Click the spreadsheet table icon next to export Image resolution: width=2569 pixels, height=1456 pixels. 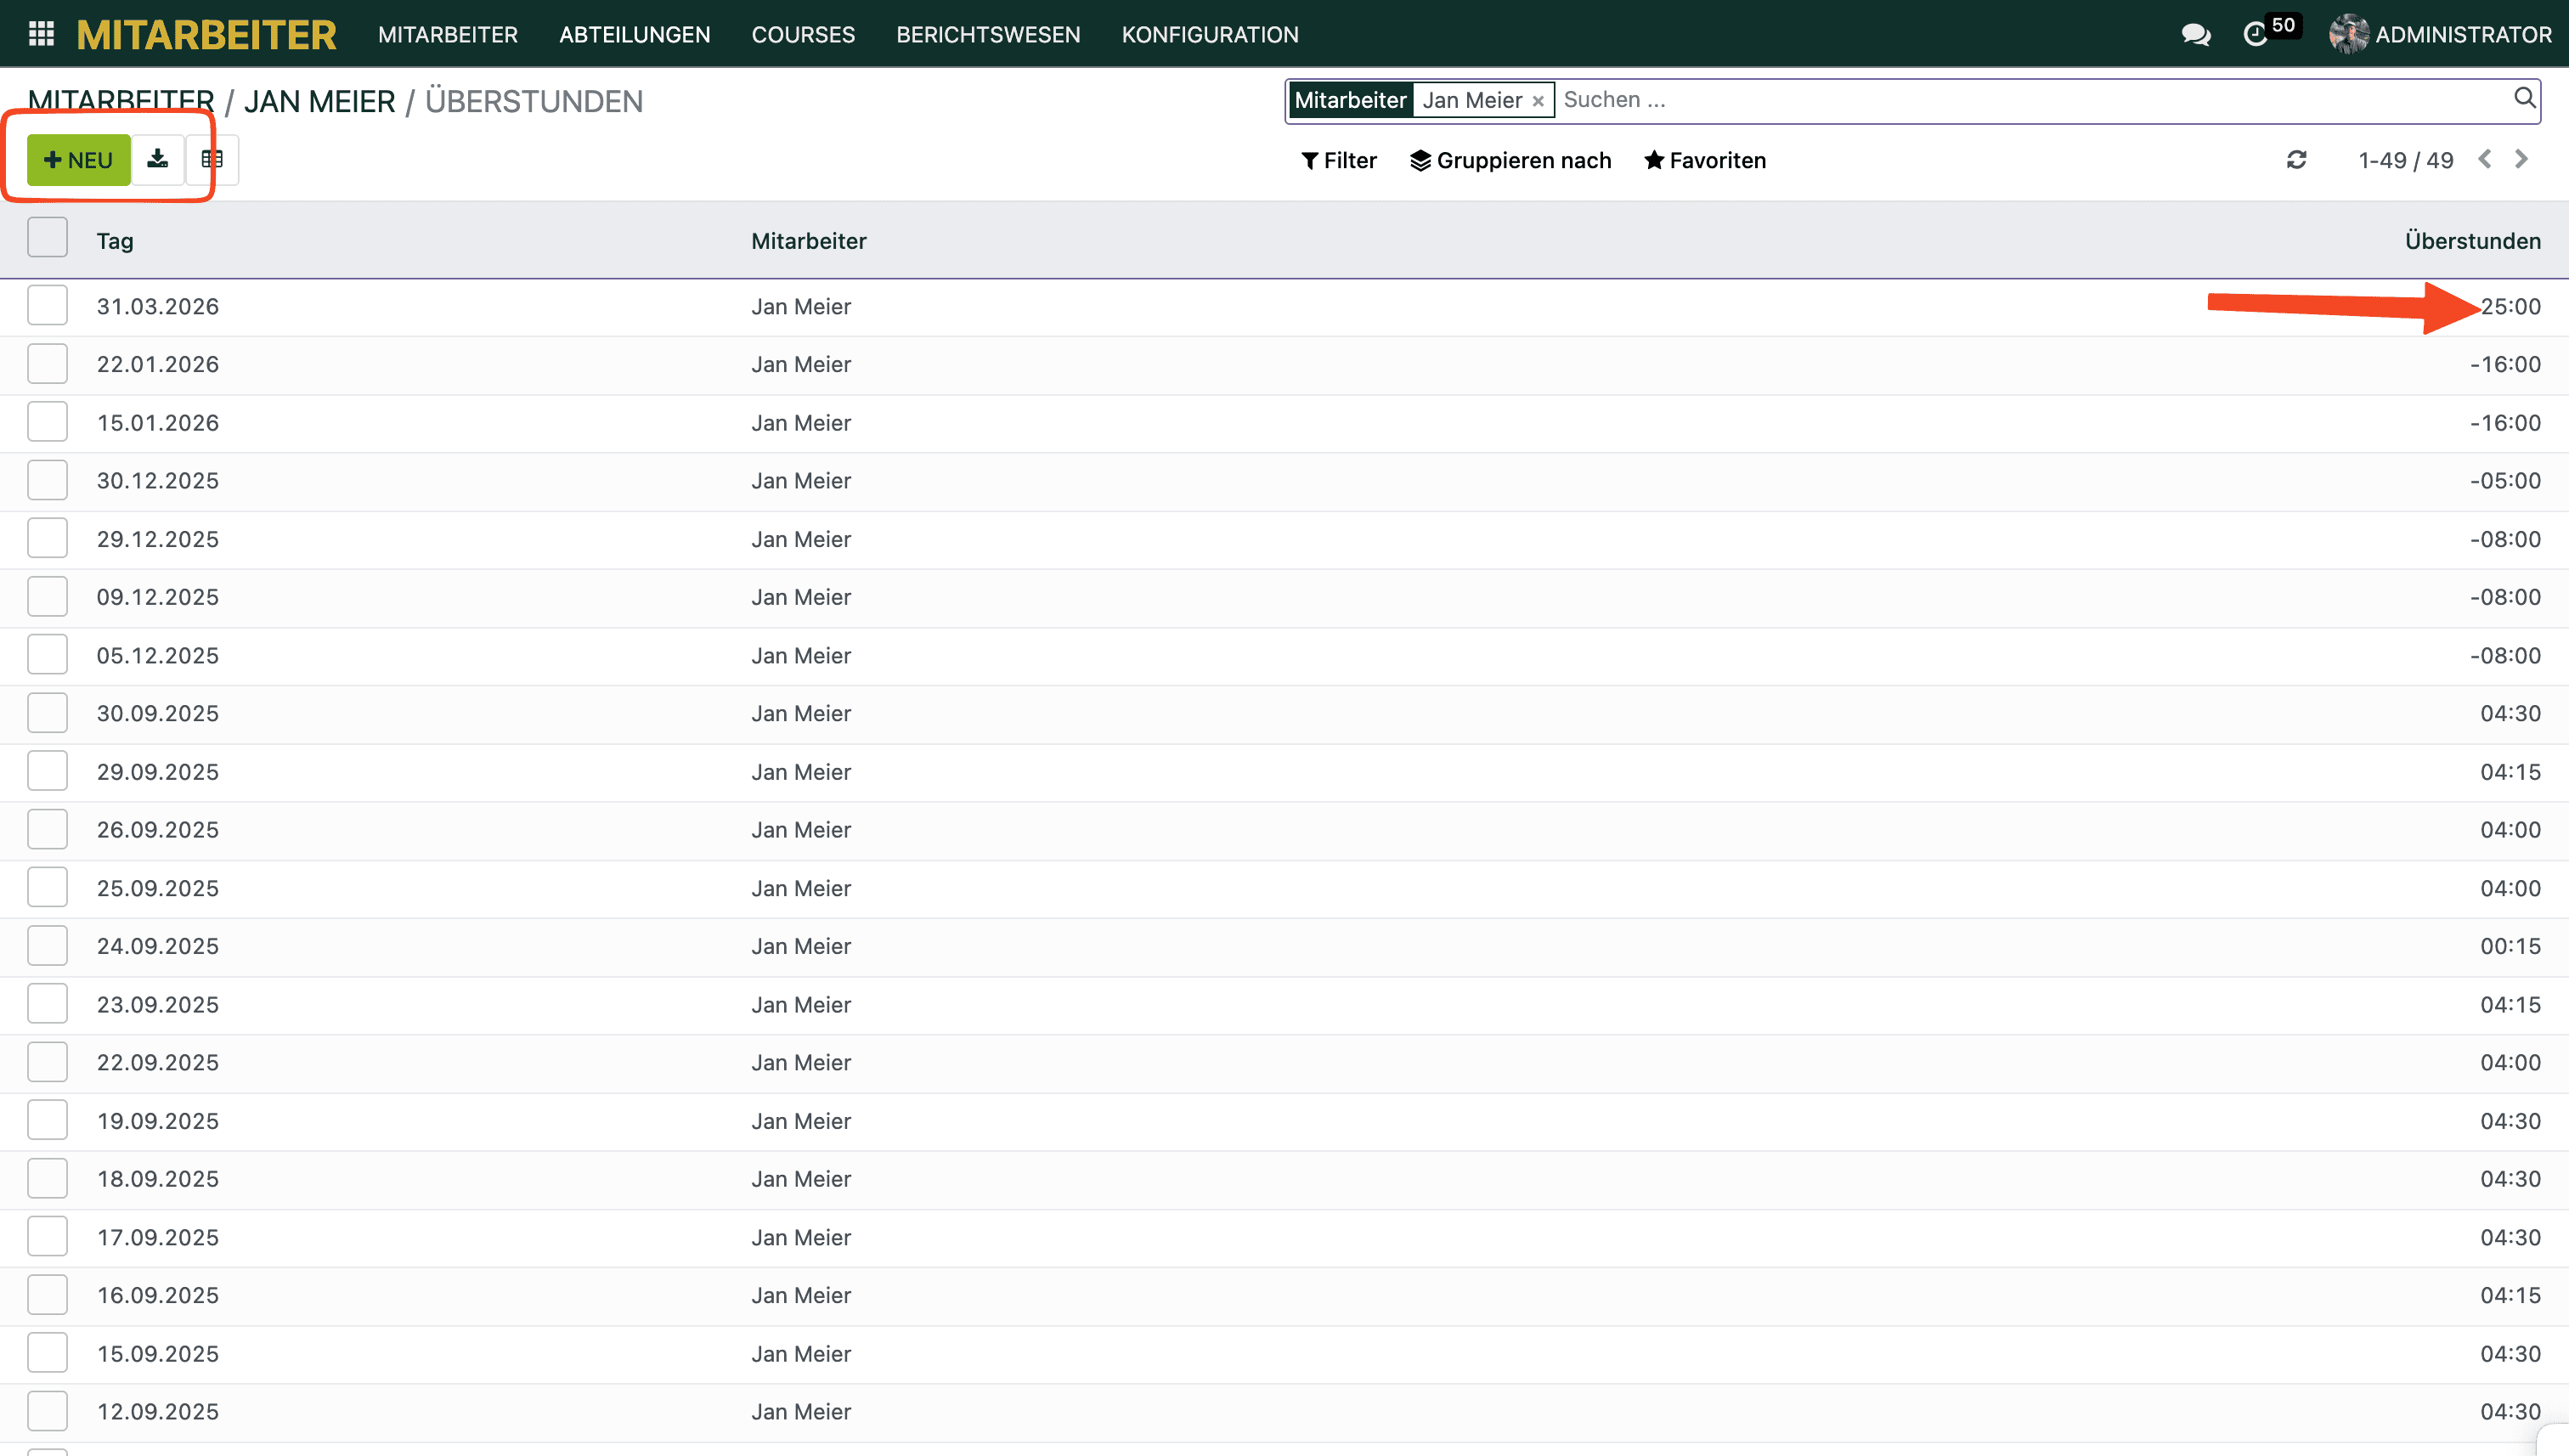click(212, 160)
